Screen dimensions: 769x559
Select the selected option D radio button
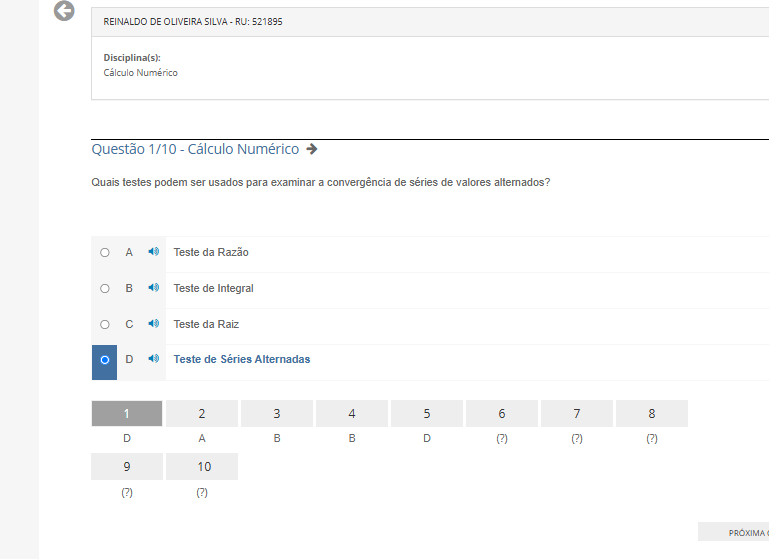(x=105, y=360)
